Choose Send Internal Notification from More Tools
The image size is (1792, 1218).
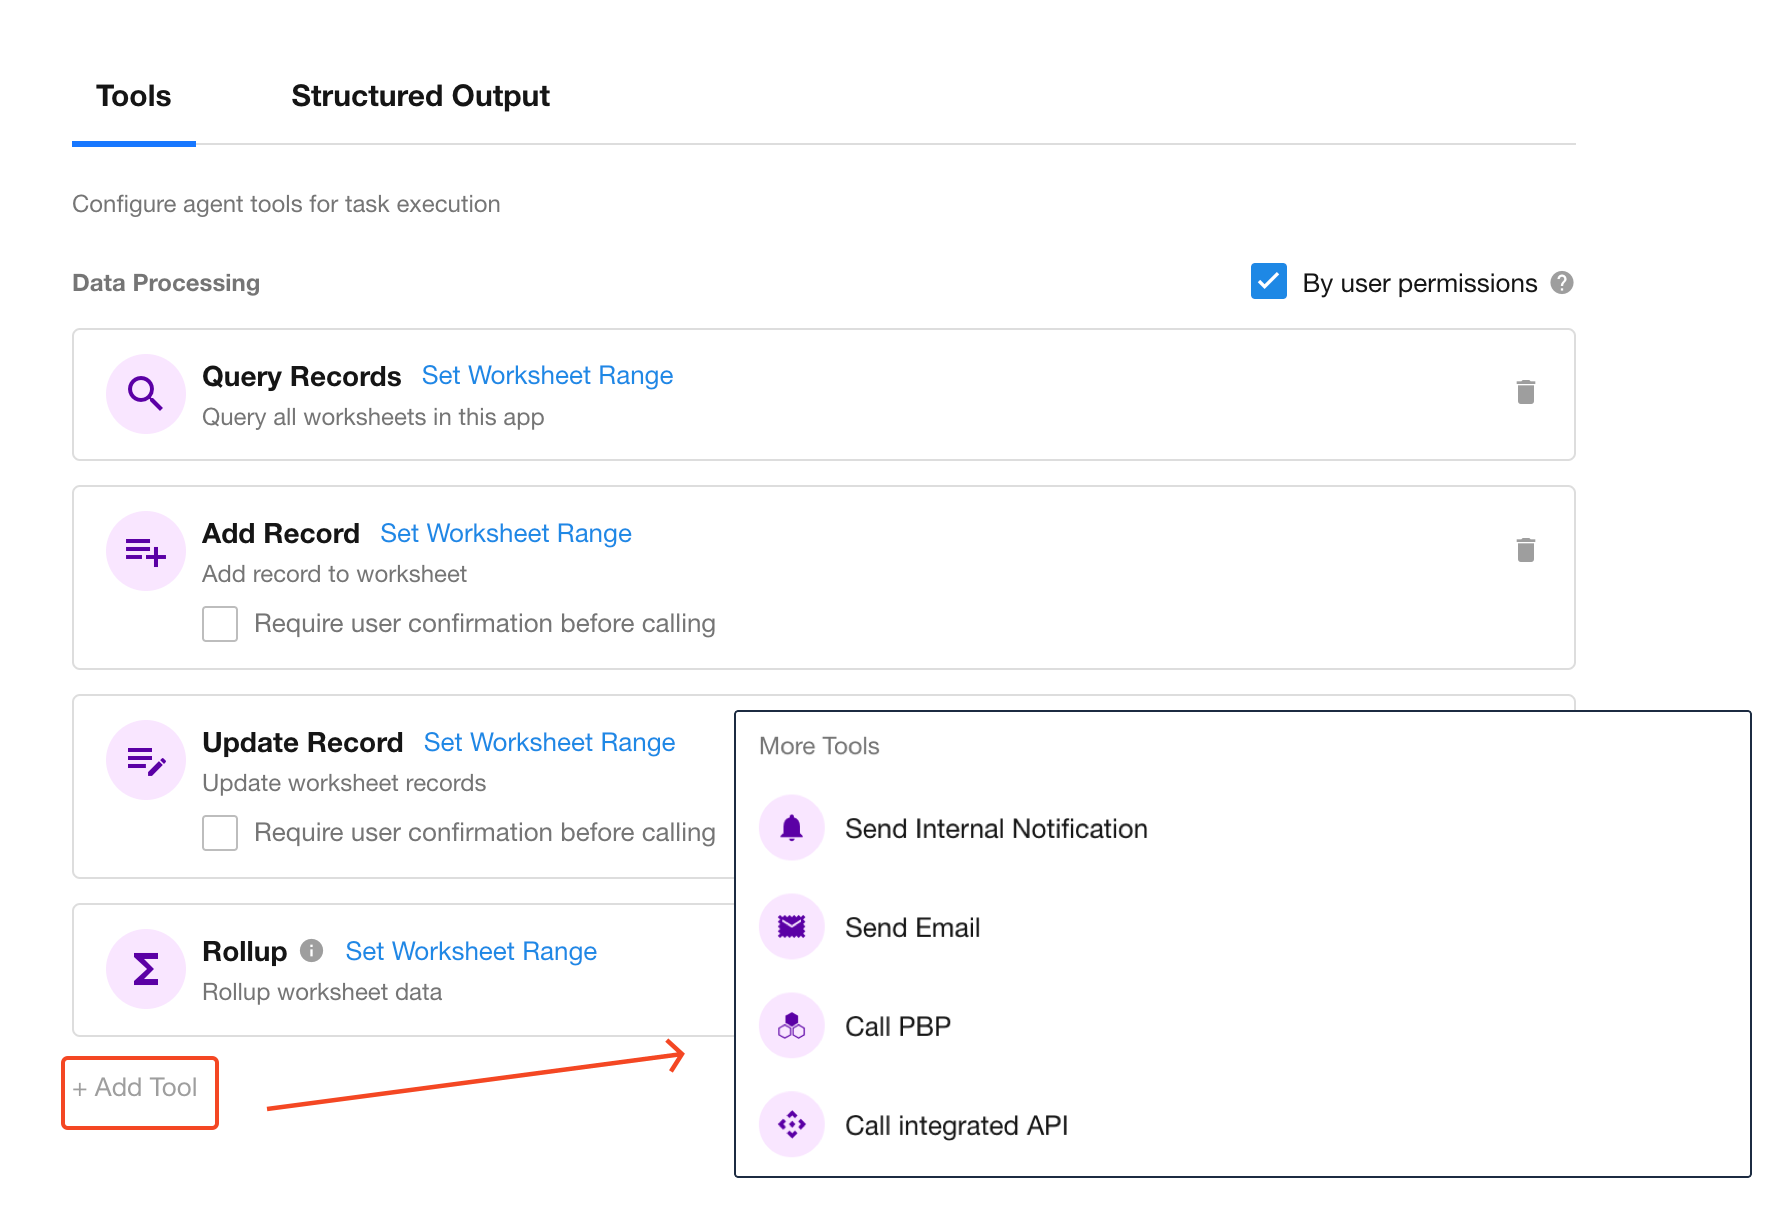[995, 829]
